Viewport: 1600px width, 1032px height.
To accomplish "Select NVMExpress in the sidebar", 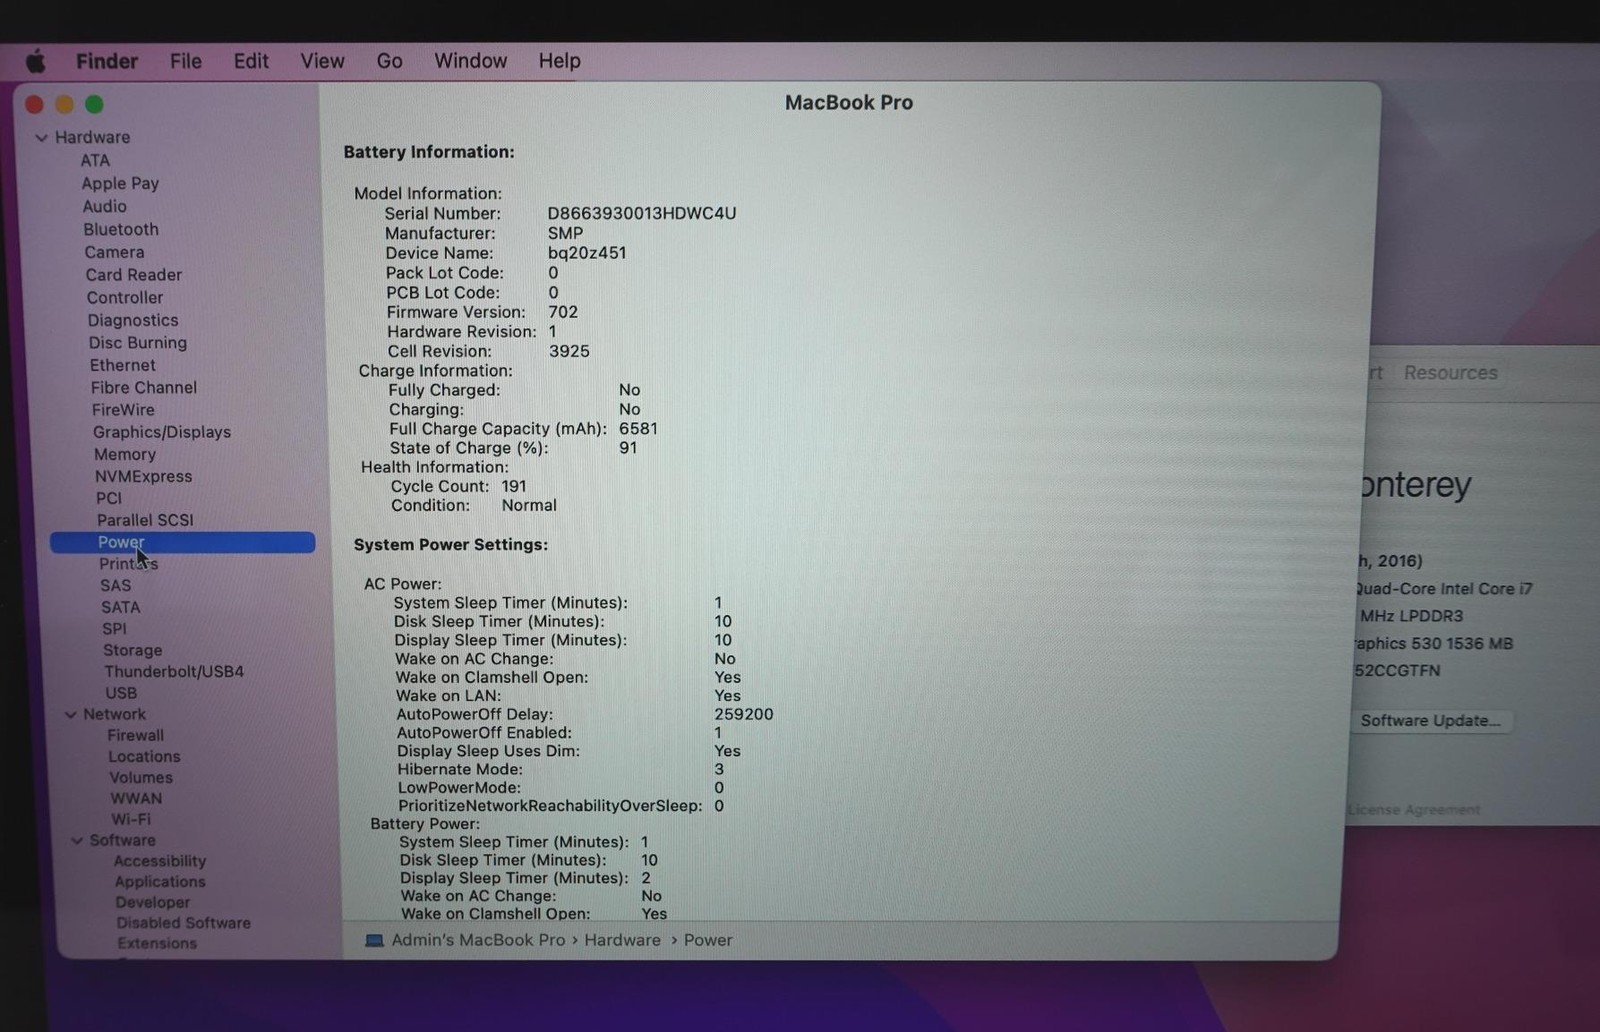I will pos(143,477).
